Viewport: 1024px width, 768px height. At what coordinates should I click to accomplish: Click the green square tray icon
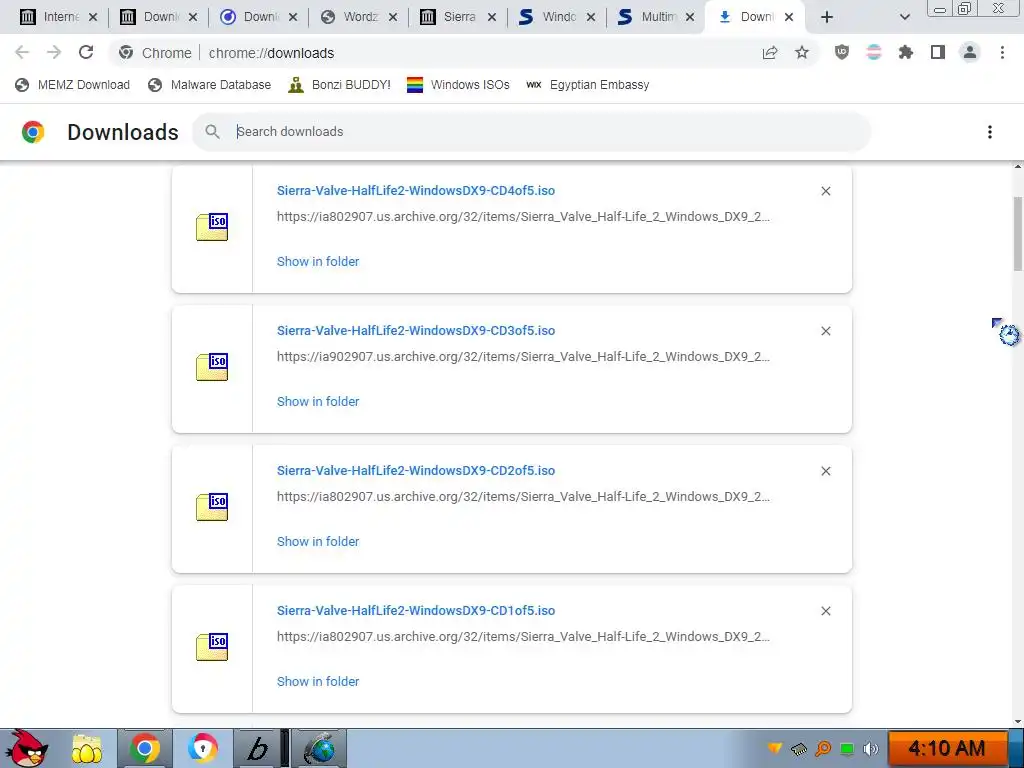coord(847,749)
